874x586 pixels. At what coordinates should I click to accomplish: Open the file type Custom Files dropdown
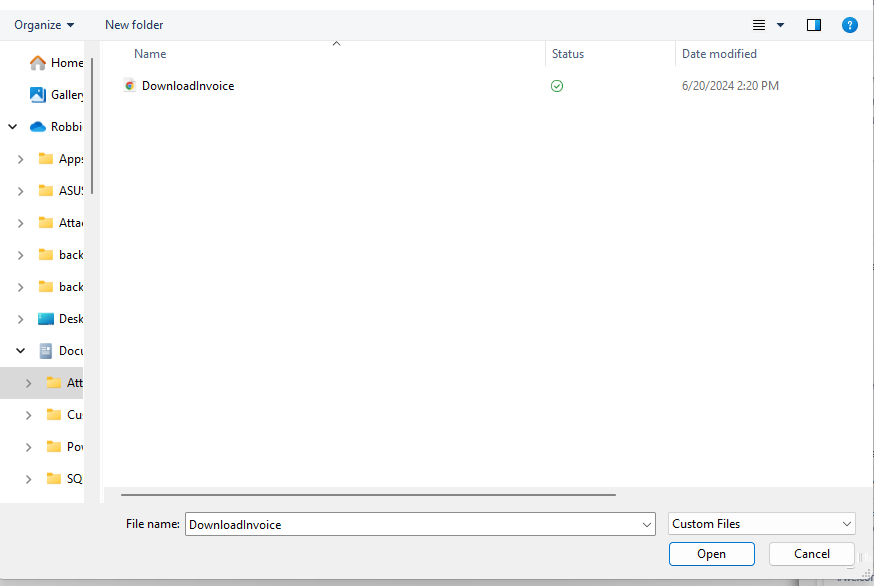(x=761, y=523)
